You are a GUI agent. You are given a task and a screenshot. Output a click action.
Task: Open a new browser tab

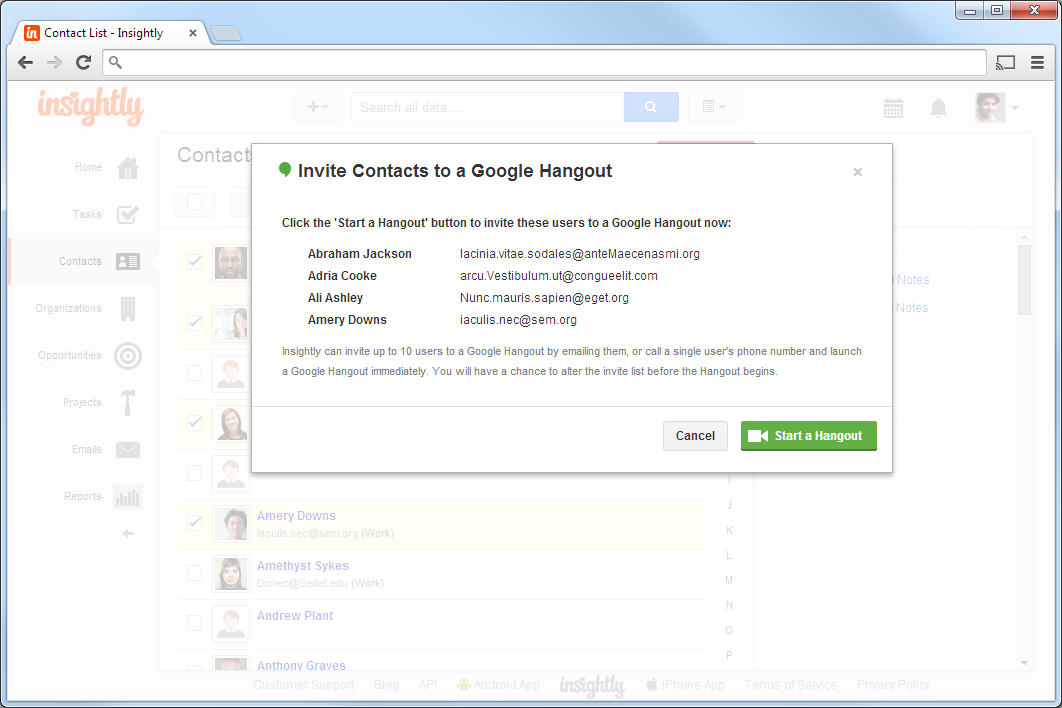[226, 33]
